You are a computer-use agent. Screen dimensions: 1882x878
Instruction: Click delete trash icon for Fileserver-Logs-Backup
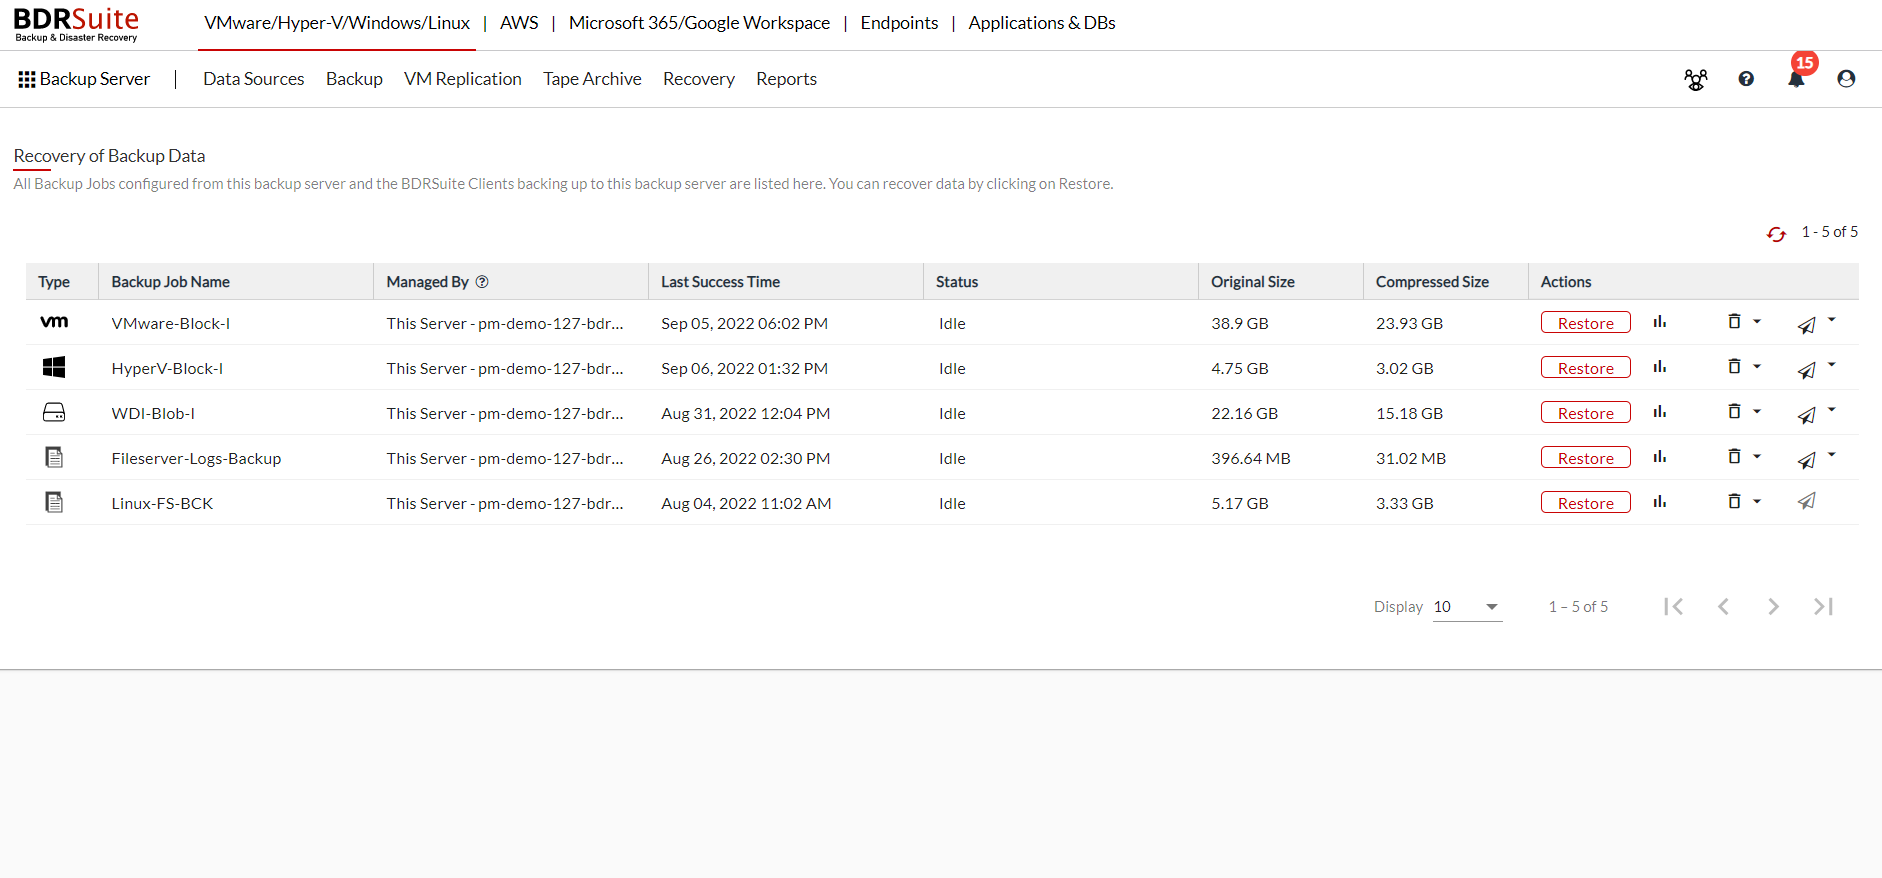coord(1735,456)
